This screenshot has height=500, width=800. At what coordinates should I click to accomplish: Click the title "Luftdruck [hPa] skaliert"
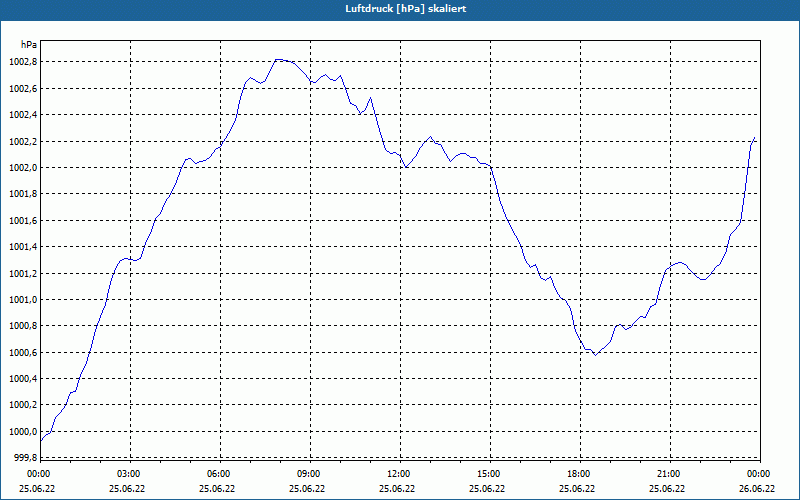406,9
